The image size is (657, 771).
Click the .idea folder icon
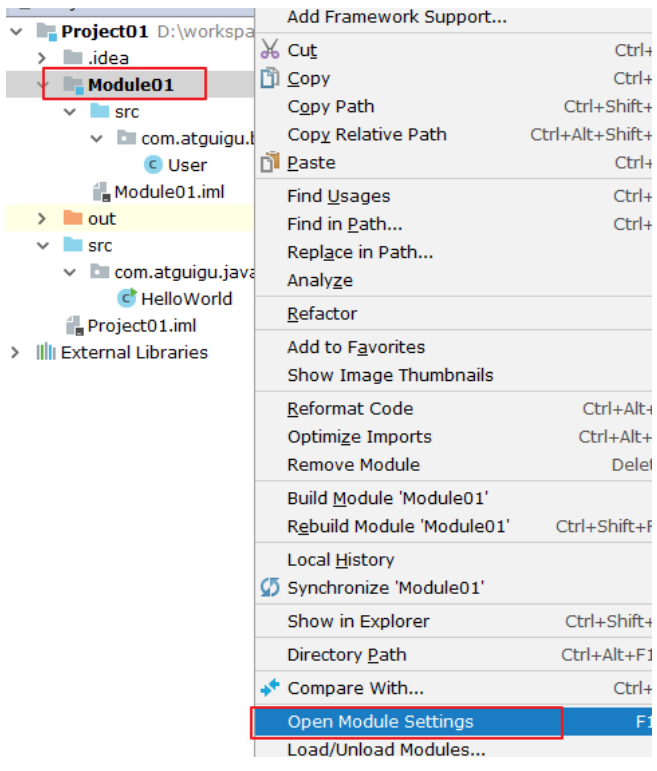tap(73, 58)
